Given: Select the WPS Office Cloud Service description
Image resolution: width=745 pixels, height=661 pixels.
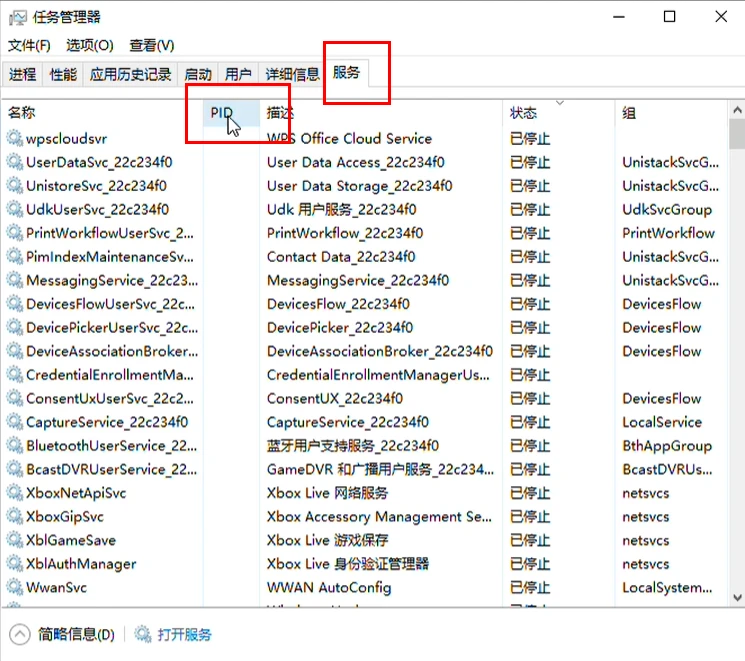Looking at the screenshot, I should pyautogui.click(x=349, y=138).
